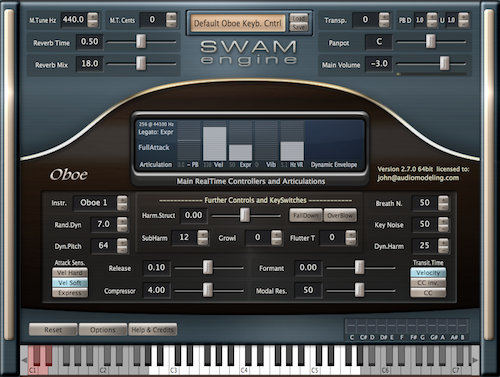
Task: Click the Reverb Time 0.50 value field
Action: click(x=89, y=42)
